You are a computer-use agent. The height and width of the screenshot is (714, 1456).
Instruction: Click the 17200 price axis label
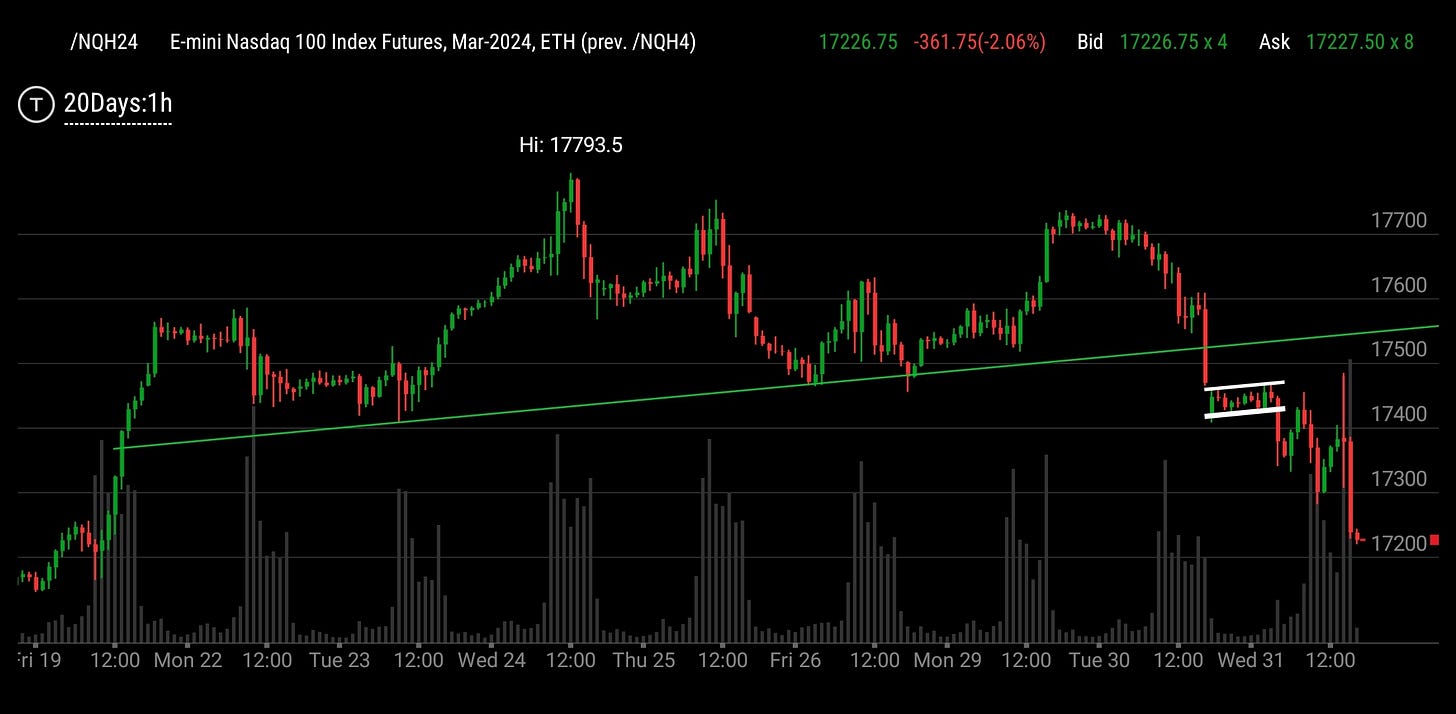pyautogui.click(x=1399, y=544)
